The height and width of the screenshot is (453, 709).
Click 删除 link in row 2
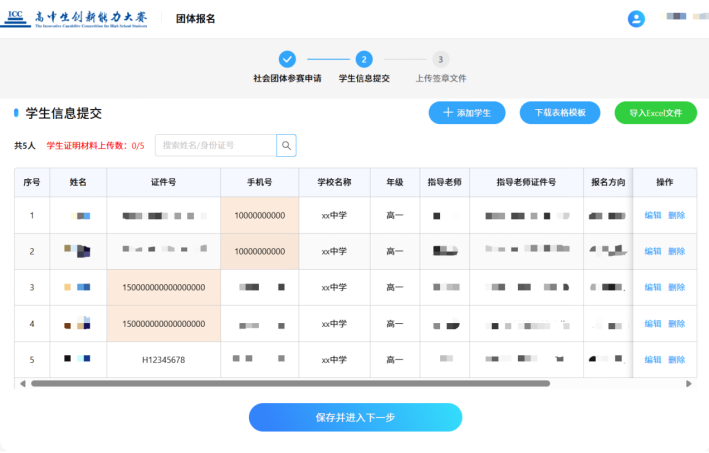(677, 251)
